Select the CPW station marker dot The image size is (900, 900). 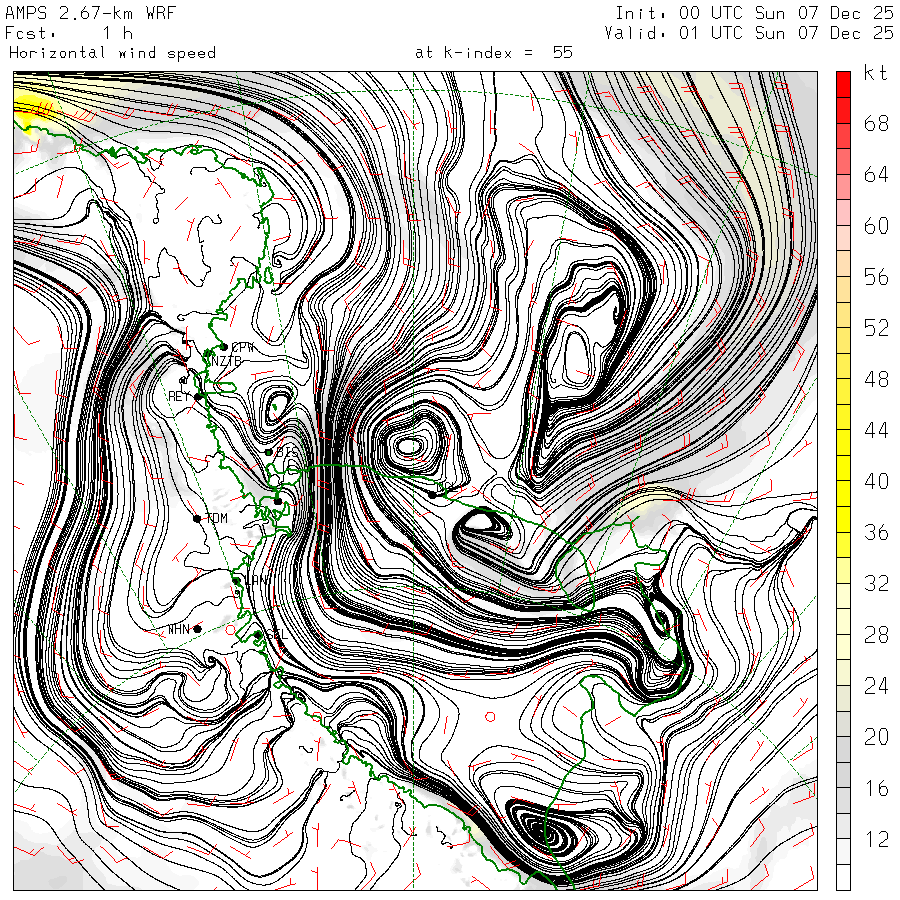(x=222, y=346)
